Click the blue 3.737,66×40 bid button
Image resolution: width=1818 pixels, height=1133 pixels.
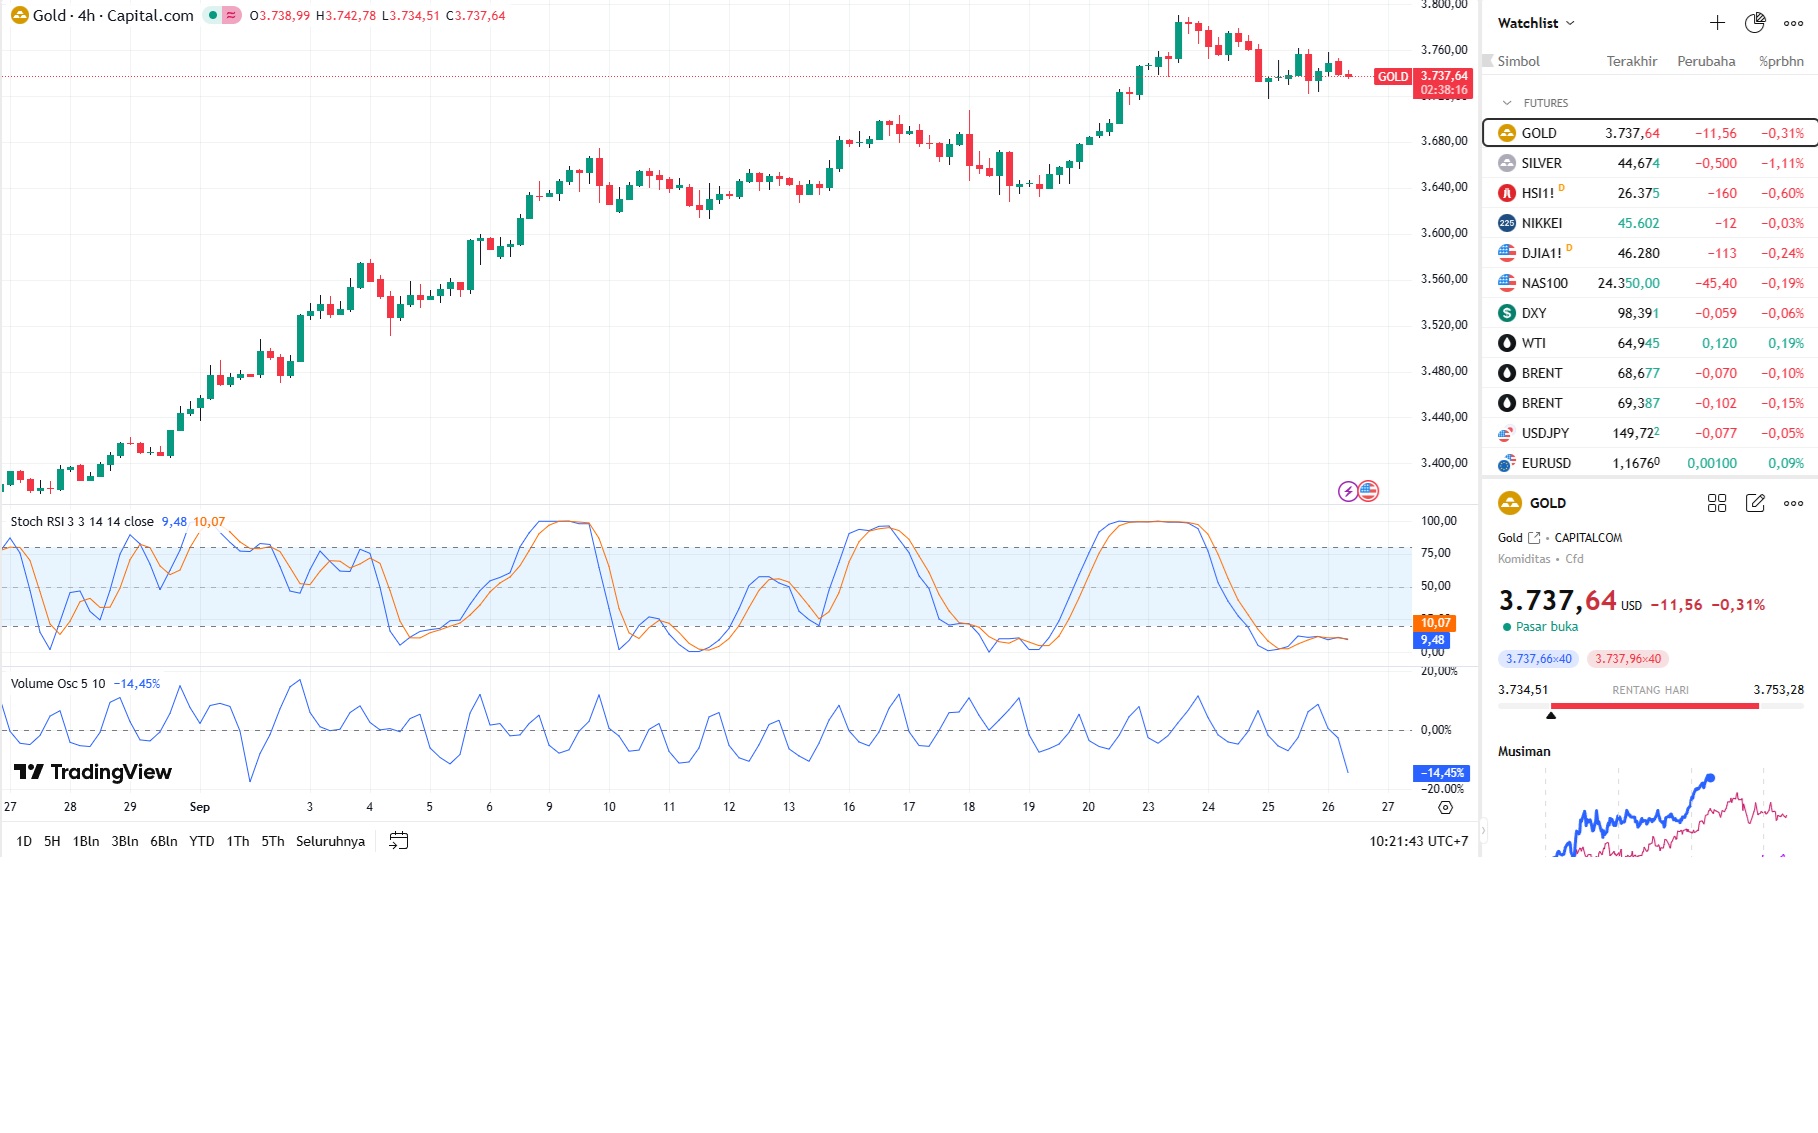tap(1538, 659)
